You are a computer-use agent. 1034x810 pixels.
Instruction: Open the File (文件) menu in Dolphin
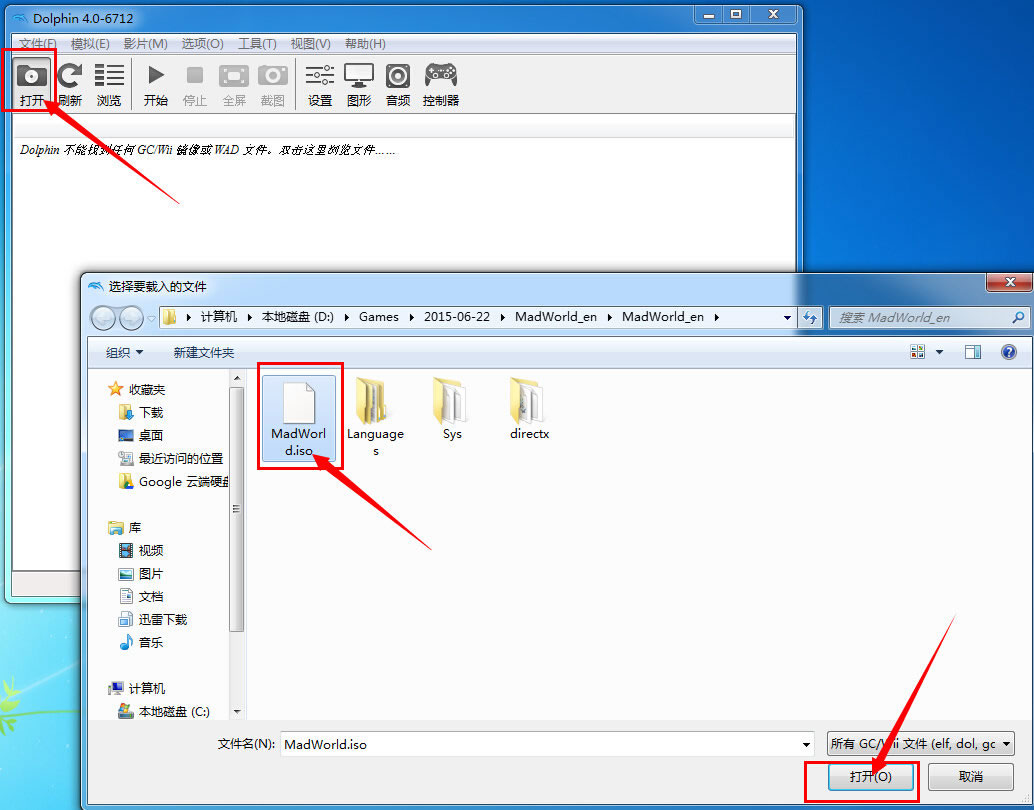click(x=38, y=44)
